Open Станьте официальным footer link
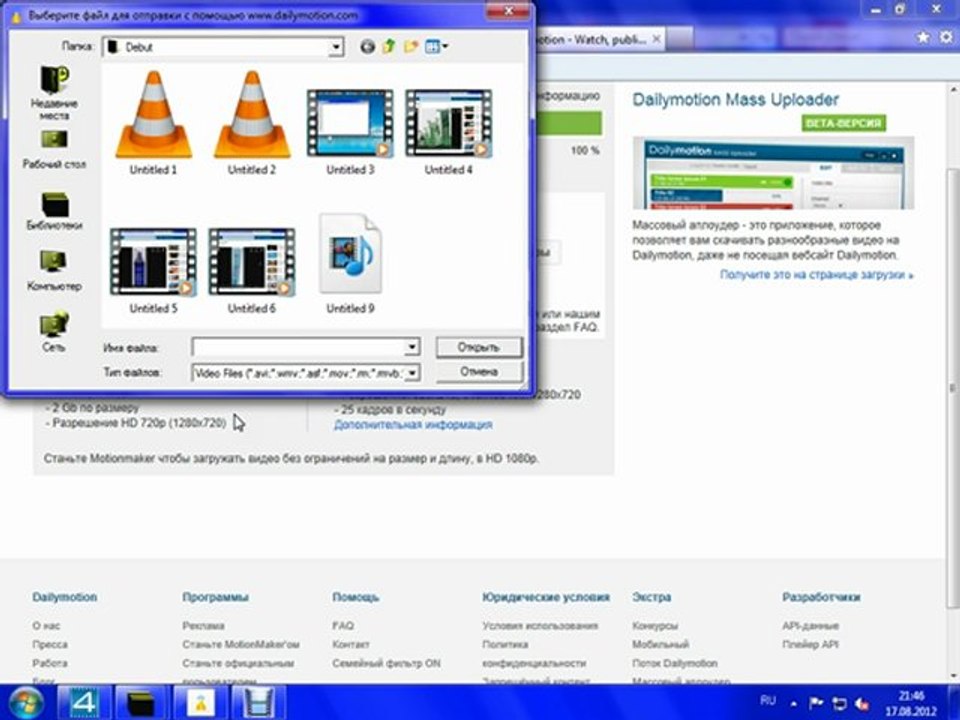This screenshot has width=960, height=720. [238, 663]
